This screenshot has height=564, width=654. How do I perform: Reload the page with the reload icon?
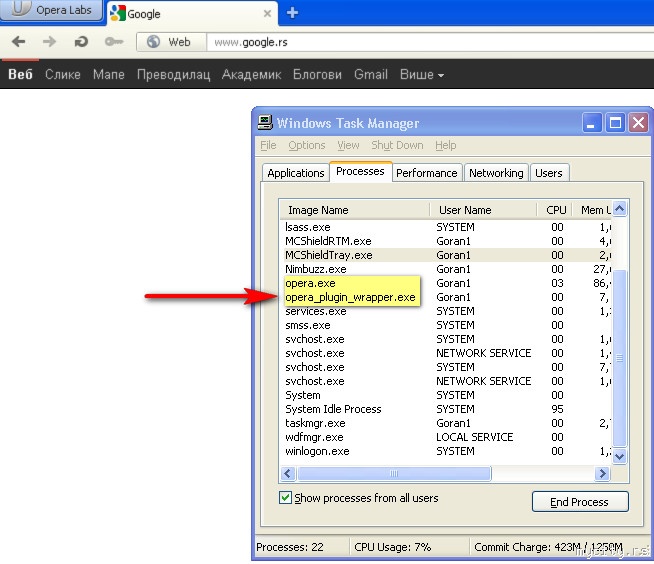click(x=81, y=42)
